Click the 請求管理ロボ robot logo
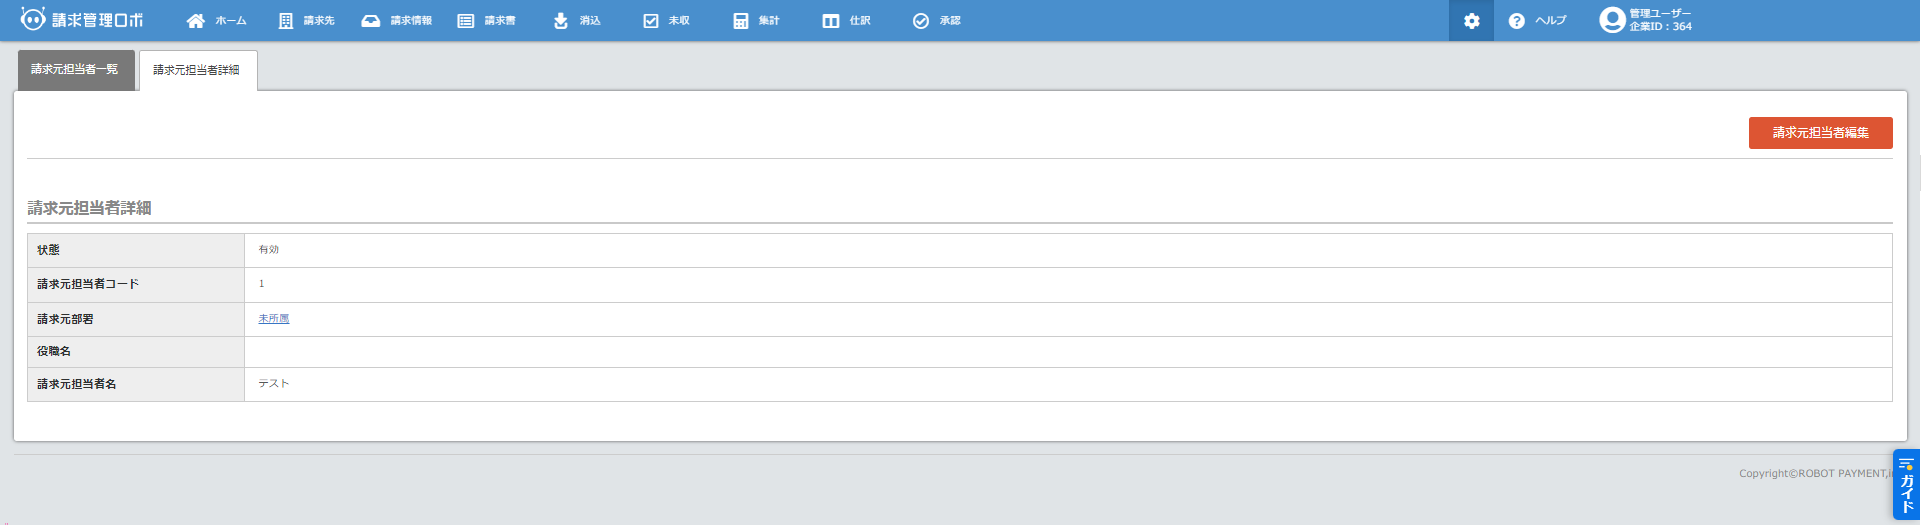Viewport: 1921px width, 525px height. point(33,20)
